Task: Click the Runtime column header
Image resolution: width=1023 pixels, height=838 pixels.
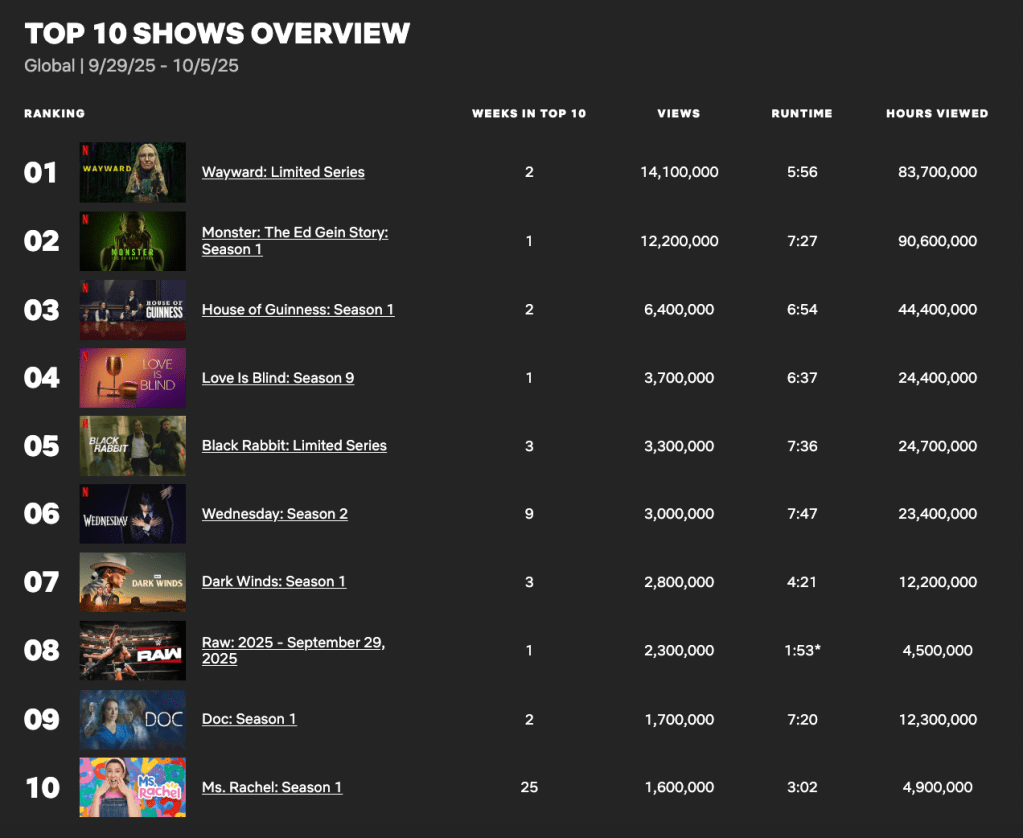Action: (x=802, y=114)
